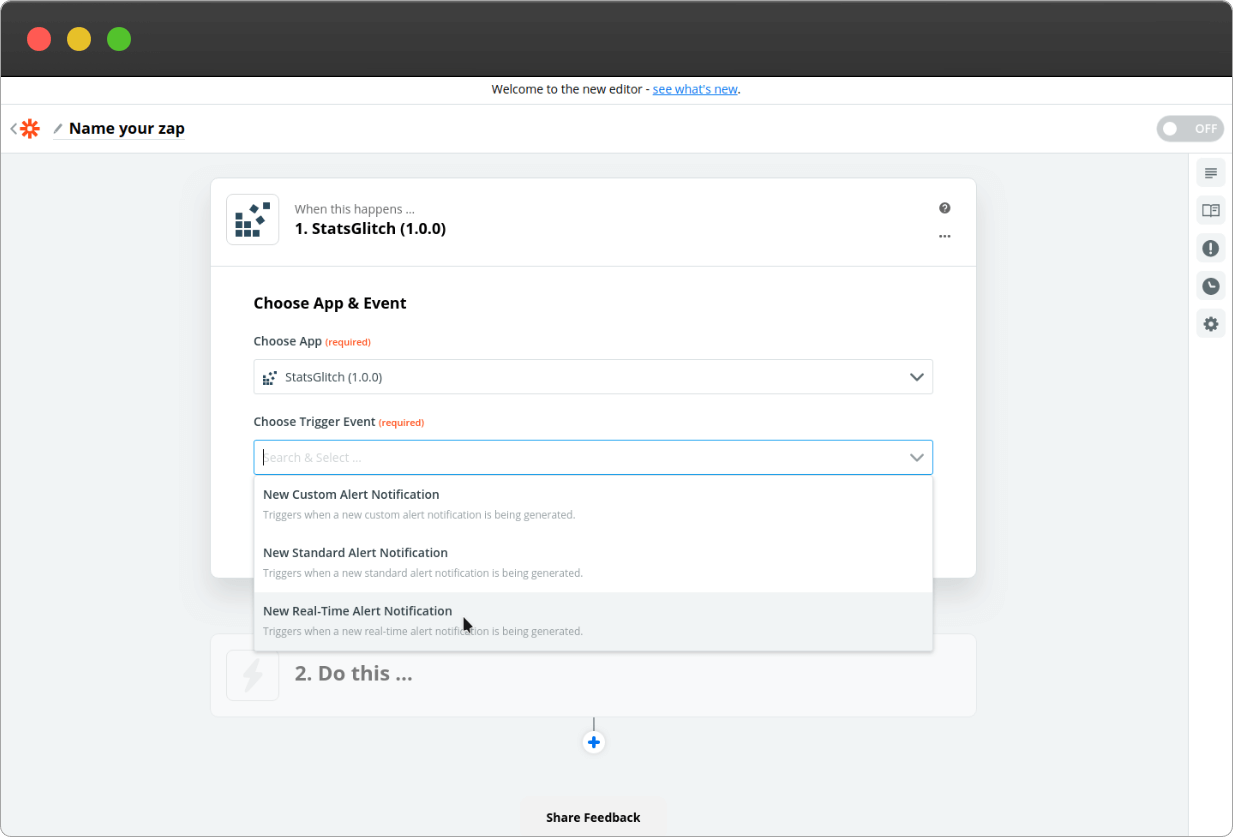Open the help question mark icon
Image resolution: width=1233 pixels, height=837 pixels.
pyautogui.click(x=944, y=208)
